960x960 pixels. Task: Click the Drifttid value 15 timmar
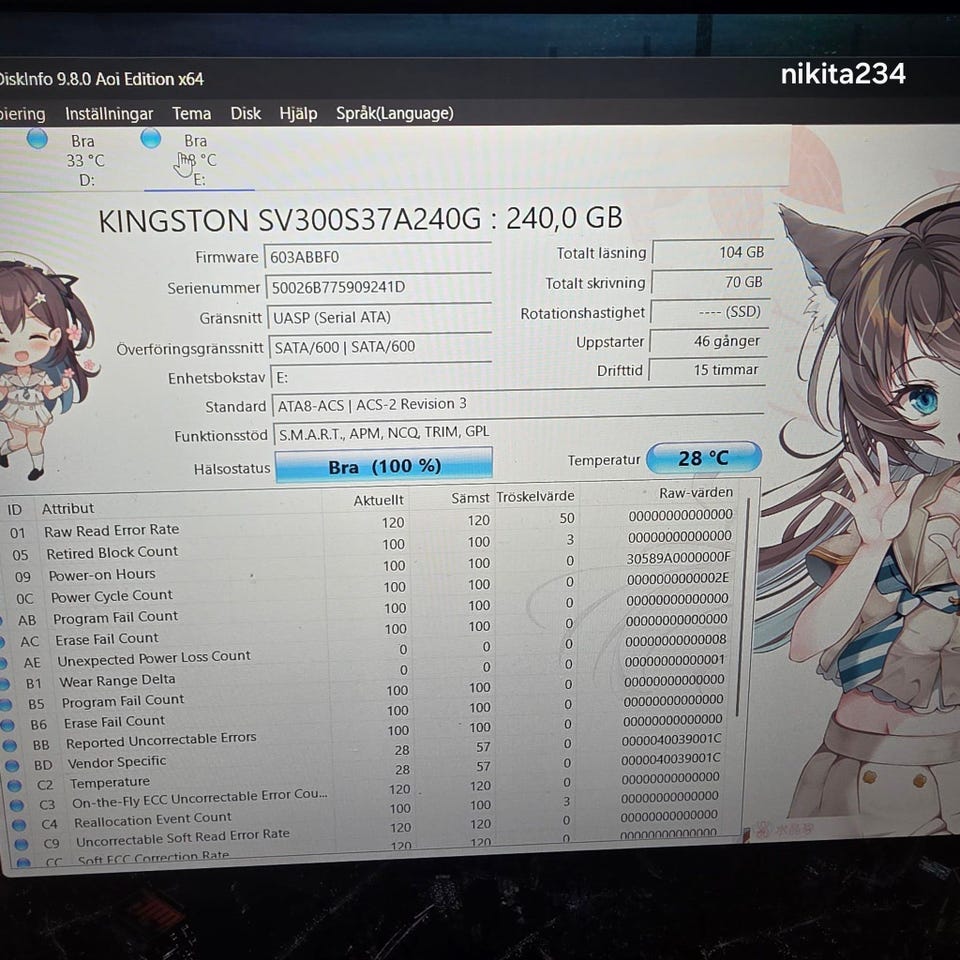[x=707, y=370]
